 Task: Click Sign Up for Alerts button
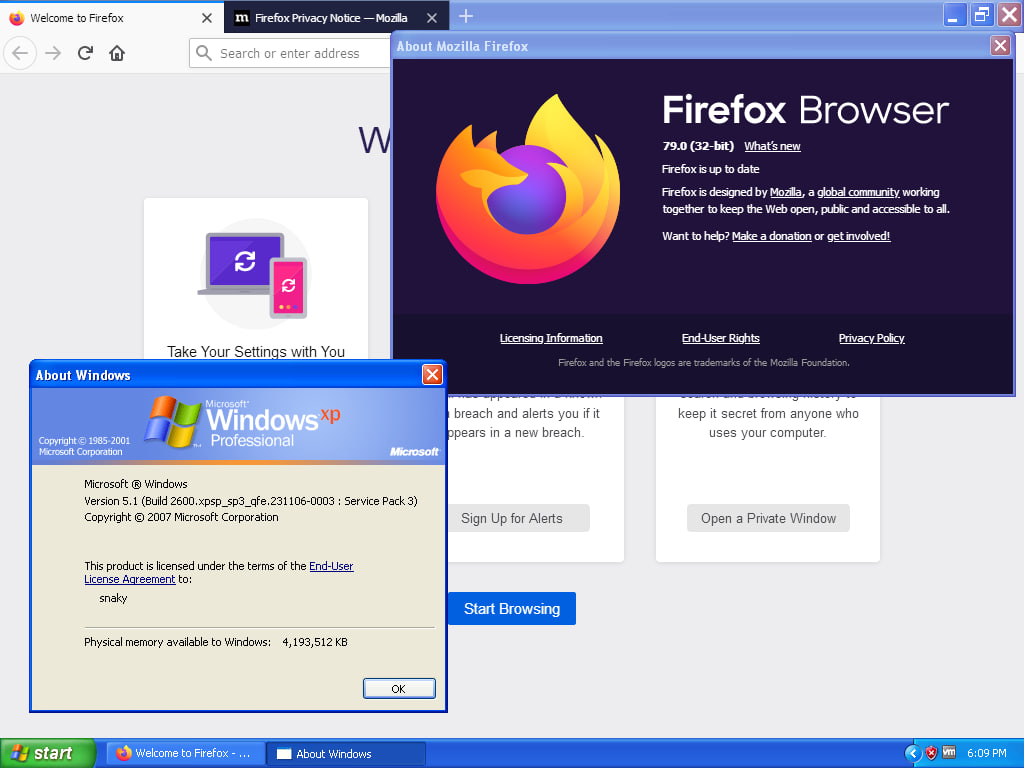(519, 518)
